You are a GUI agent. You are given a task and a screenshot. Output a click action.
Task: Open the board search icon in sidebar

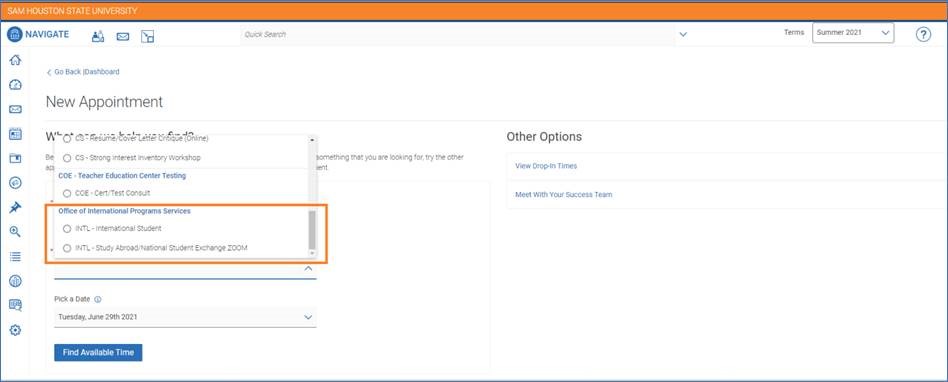[15, 305]
